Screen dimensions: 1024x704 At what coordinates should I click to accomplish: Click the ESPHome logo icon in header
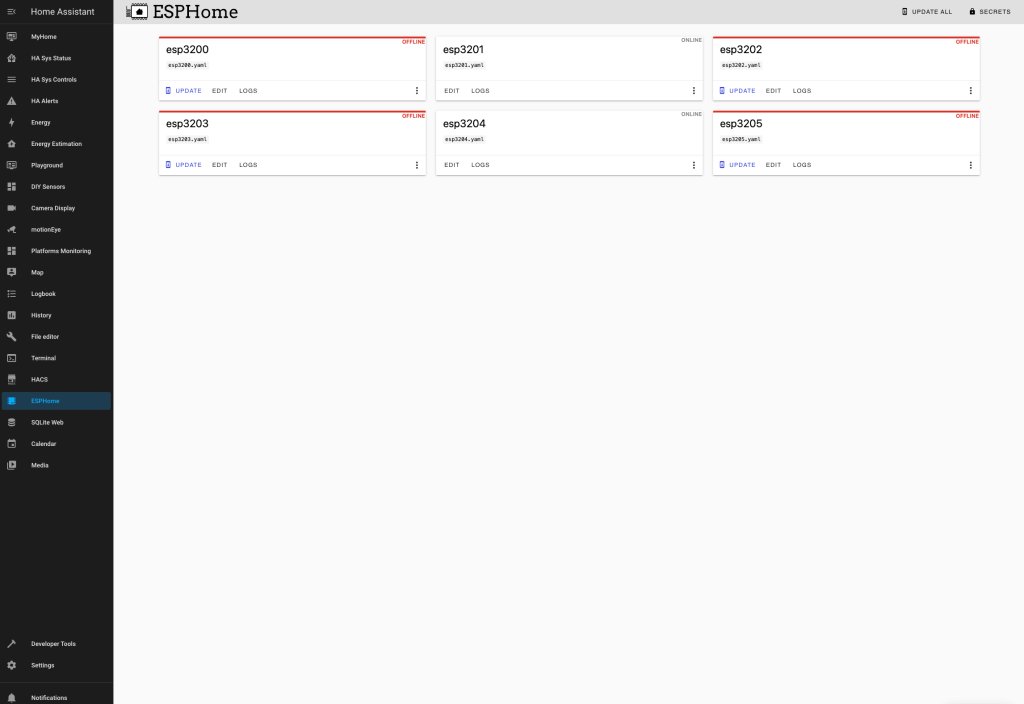(137, 12)
